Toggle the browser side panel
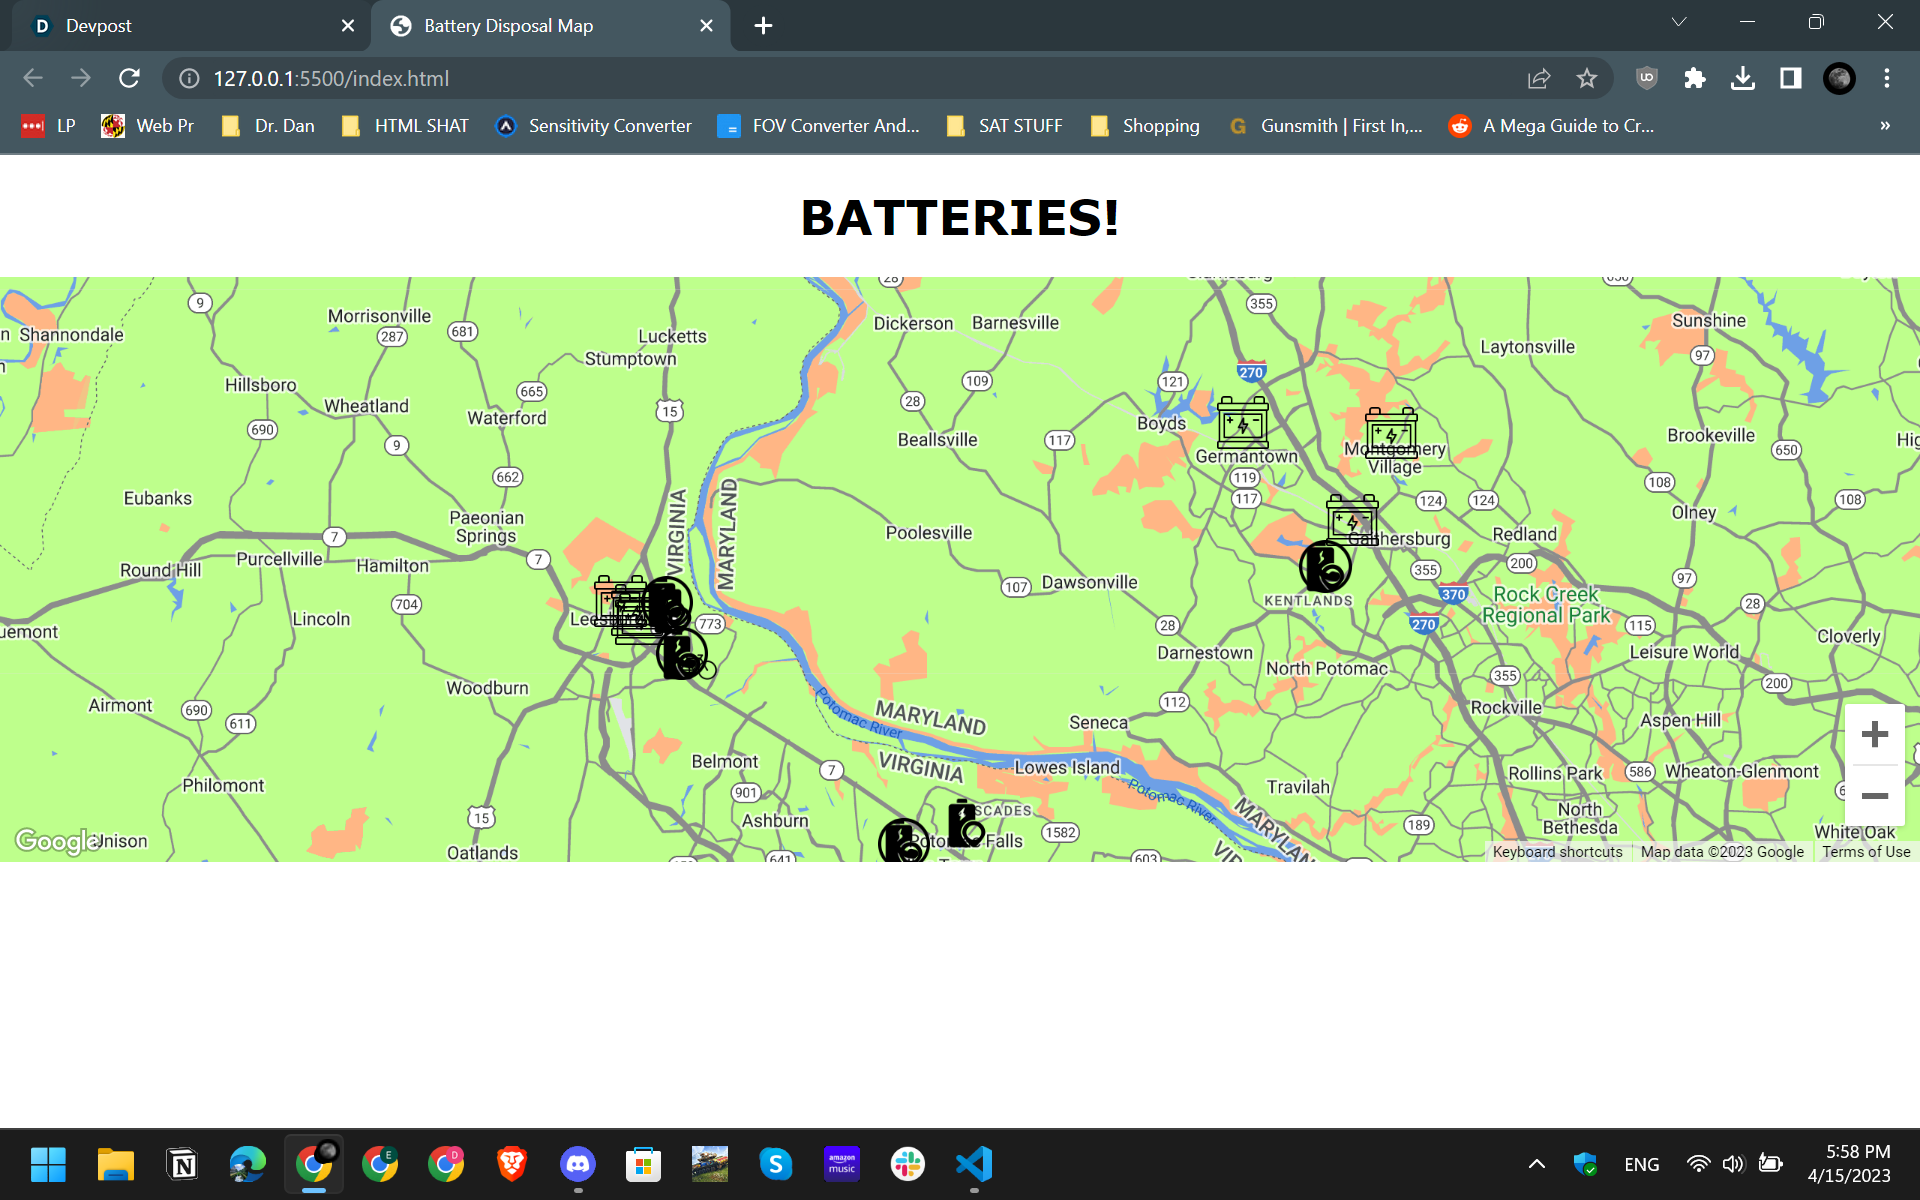The width and height of the screenshot is (1920, 1200). point(1790,78)
